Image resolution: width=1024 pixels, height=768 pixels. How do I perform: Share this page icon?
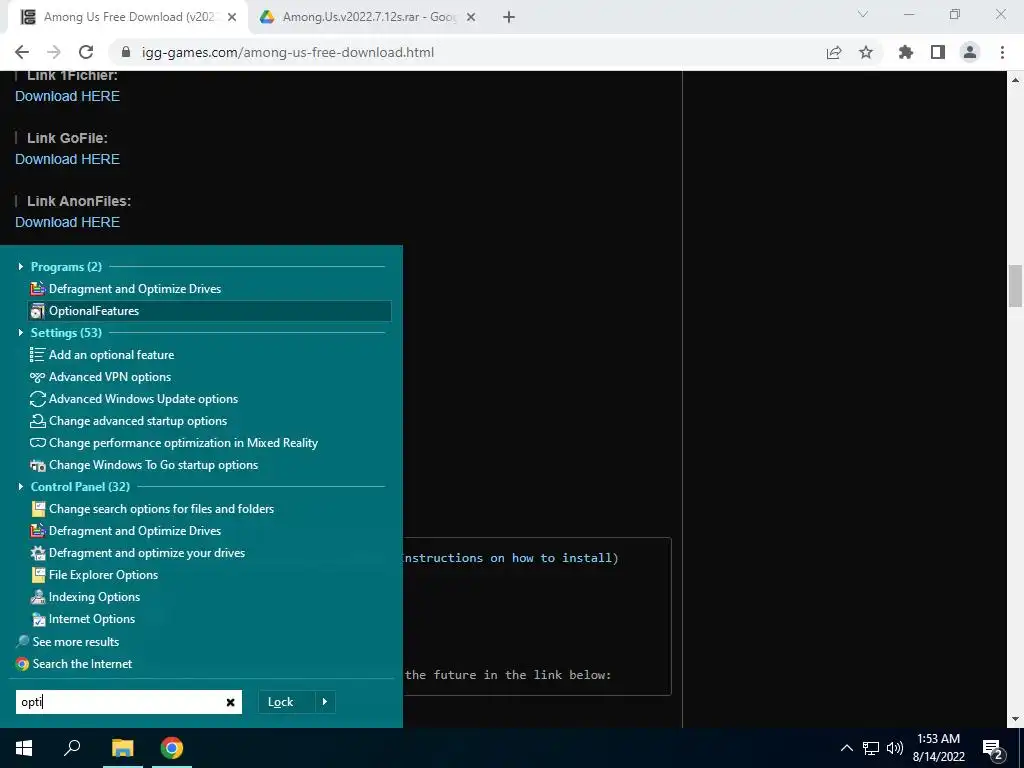(x=834, y=52)
